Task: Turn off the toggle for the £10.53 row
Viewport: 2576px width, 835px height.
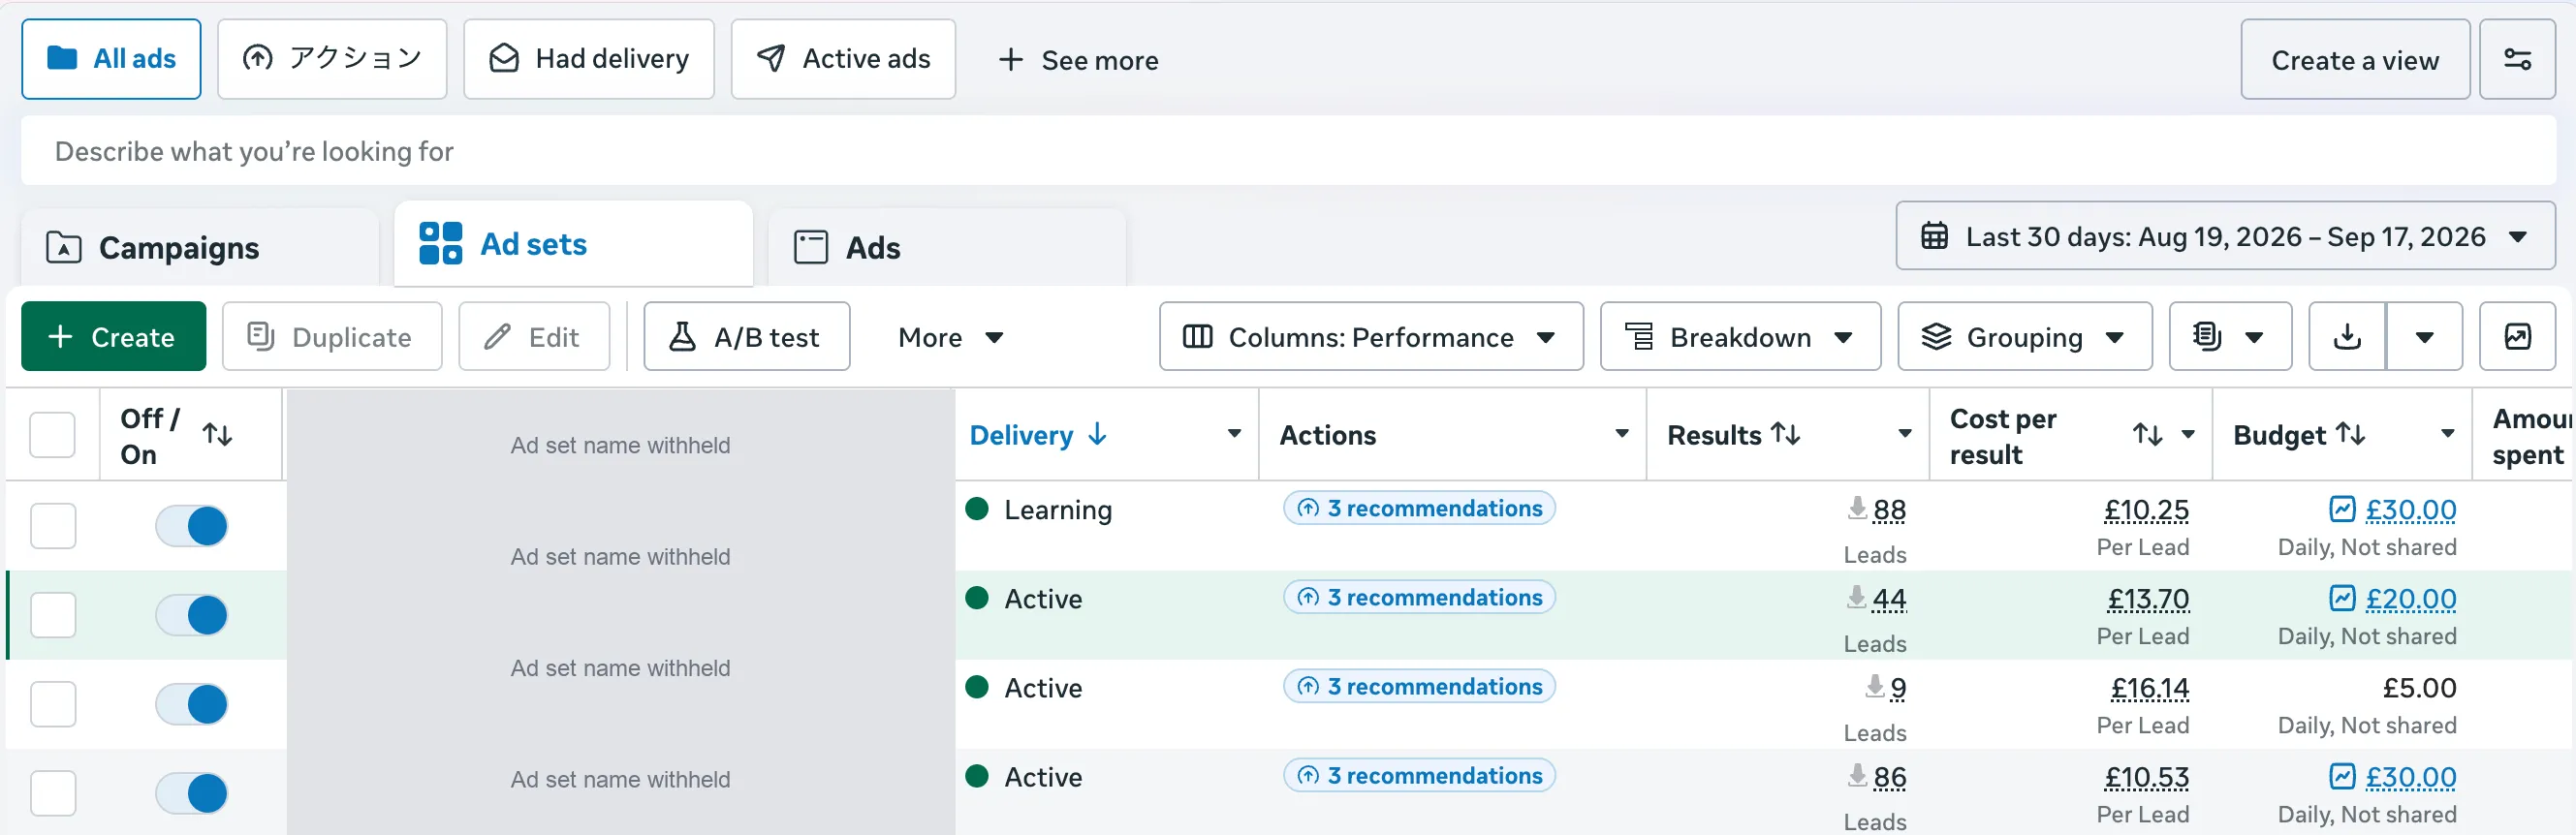Action: tap(191, 793)
